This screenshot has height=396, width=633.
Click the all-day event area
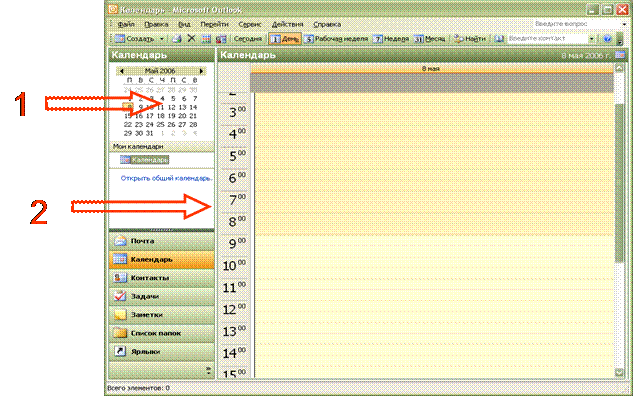[432, 83]
